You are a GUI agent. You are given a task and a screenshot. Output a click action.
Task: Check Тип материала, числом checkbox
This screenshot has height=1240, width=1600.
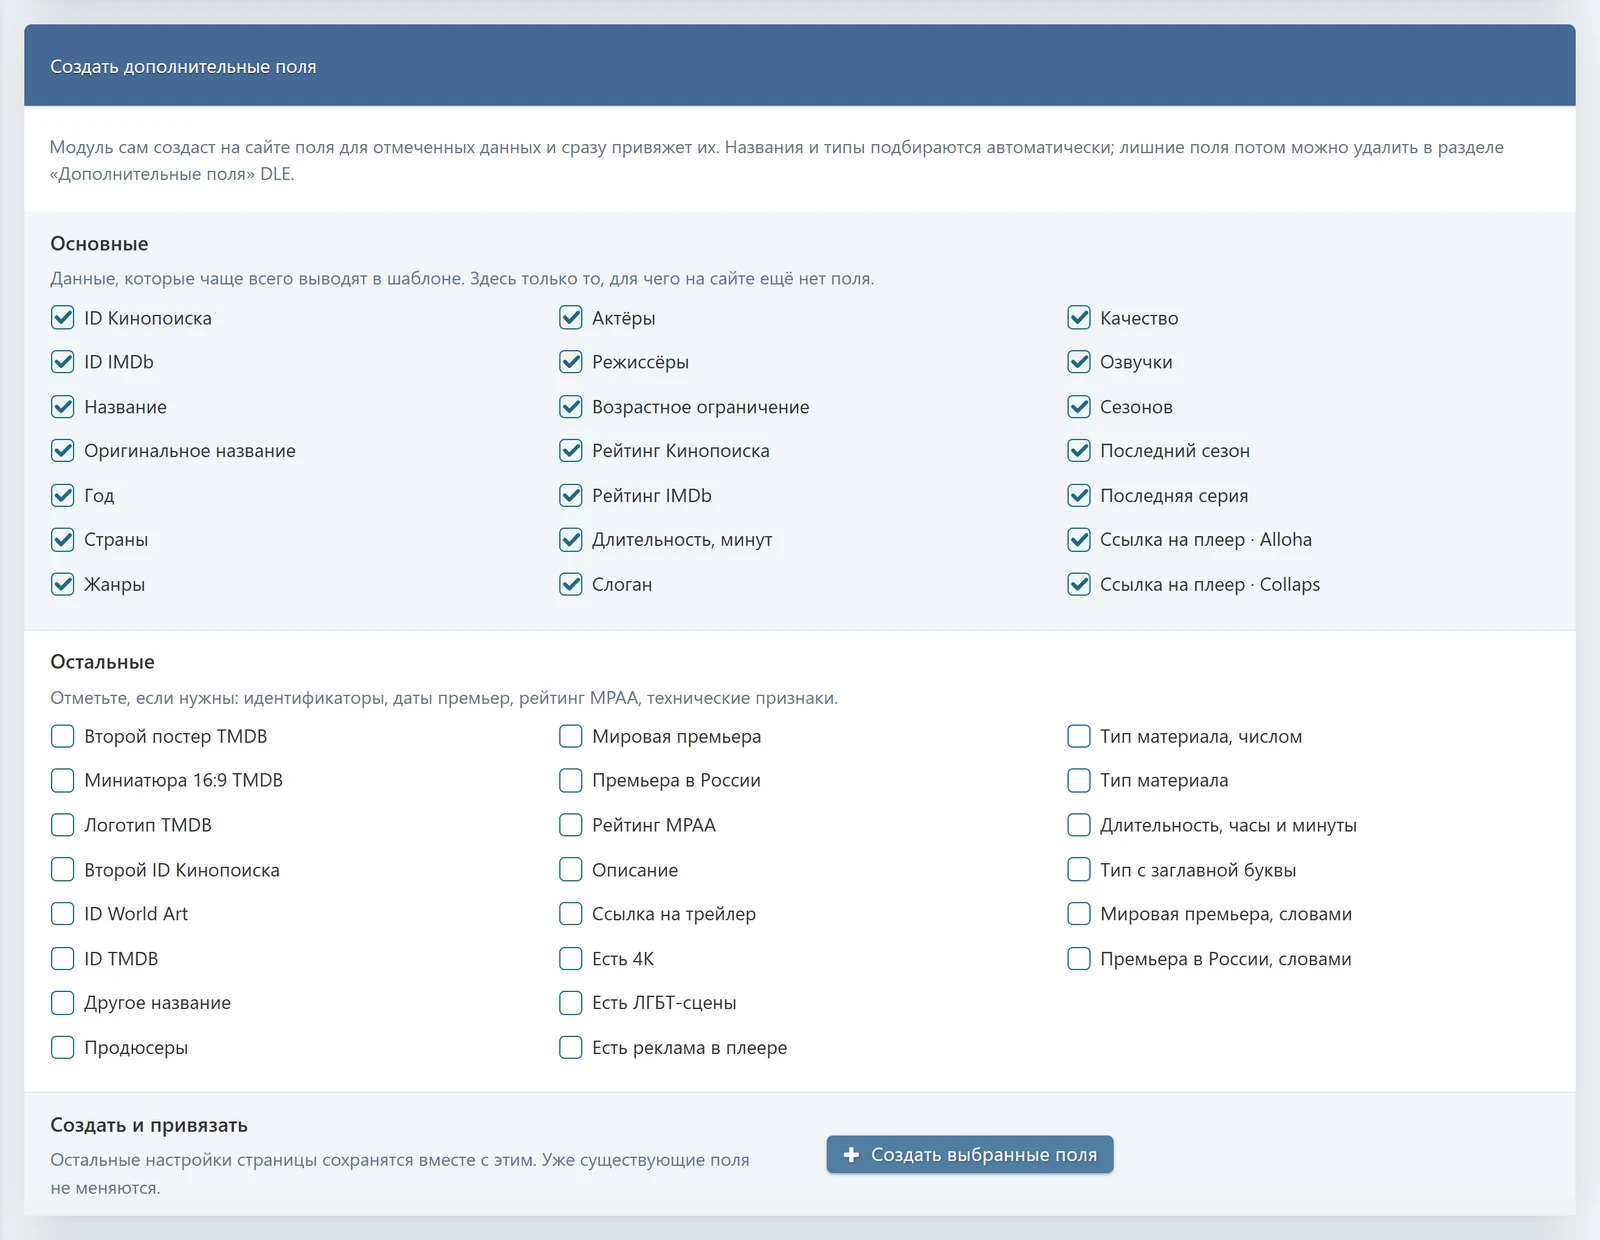point(1079,737)
